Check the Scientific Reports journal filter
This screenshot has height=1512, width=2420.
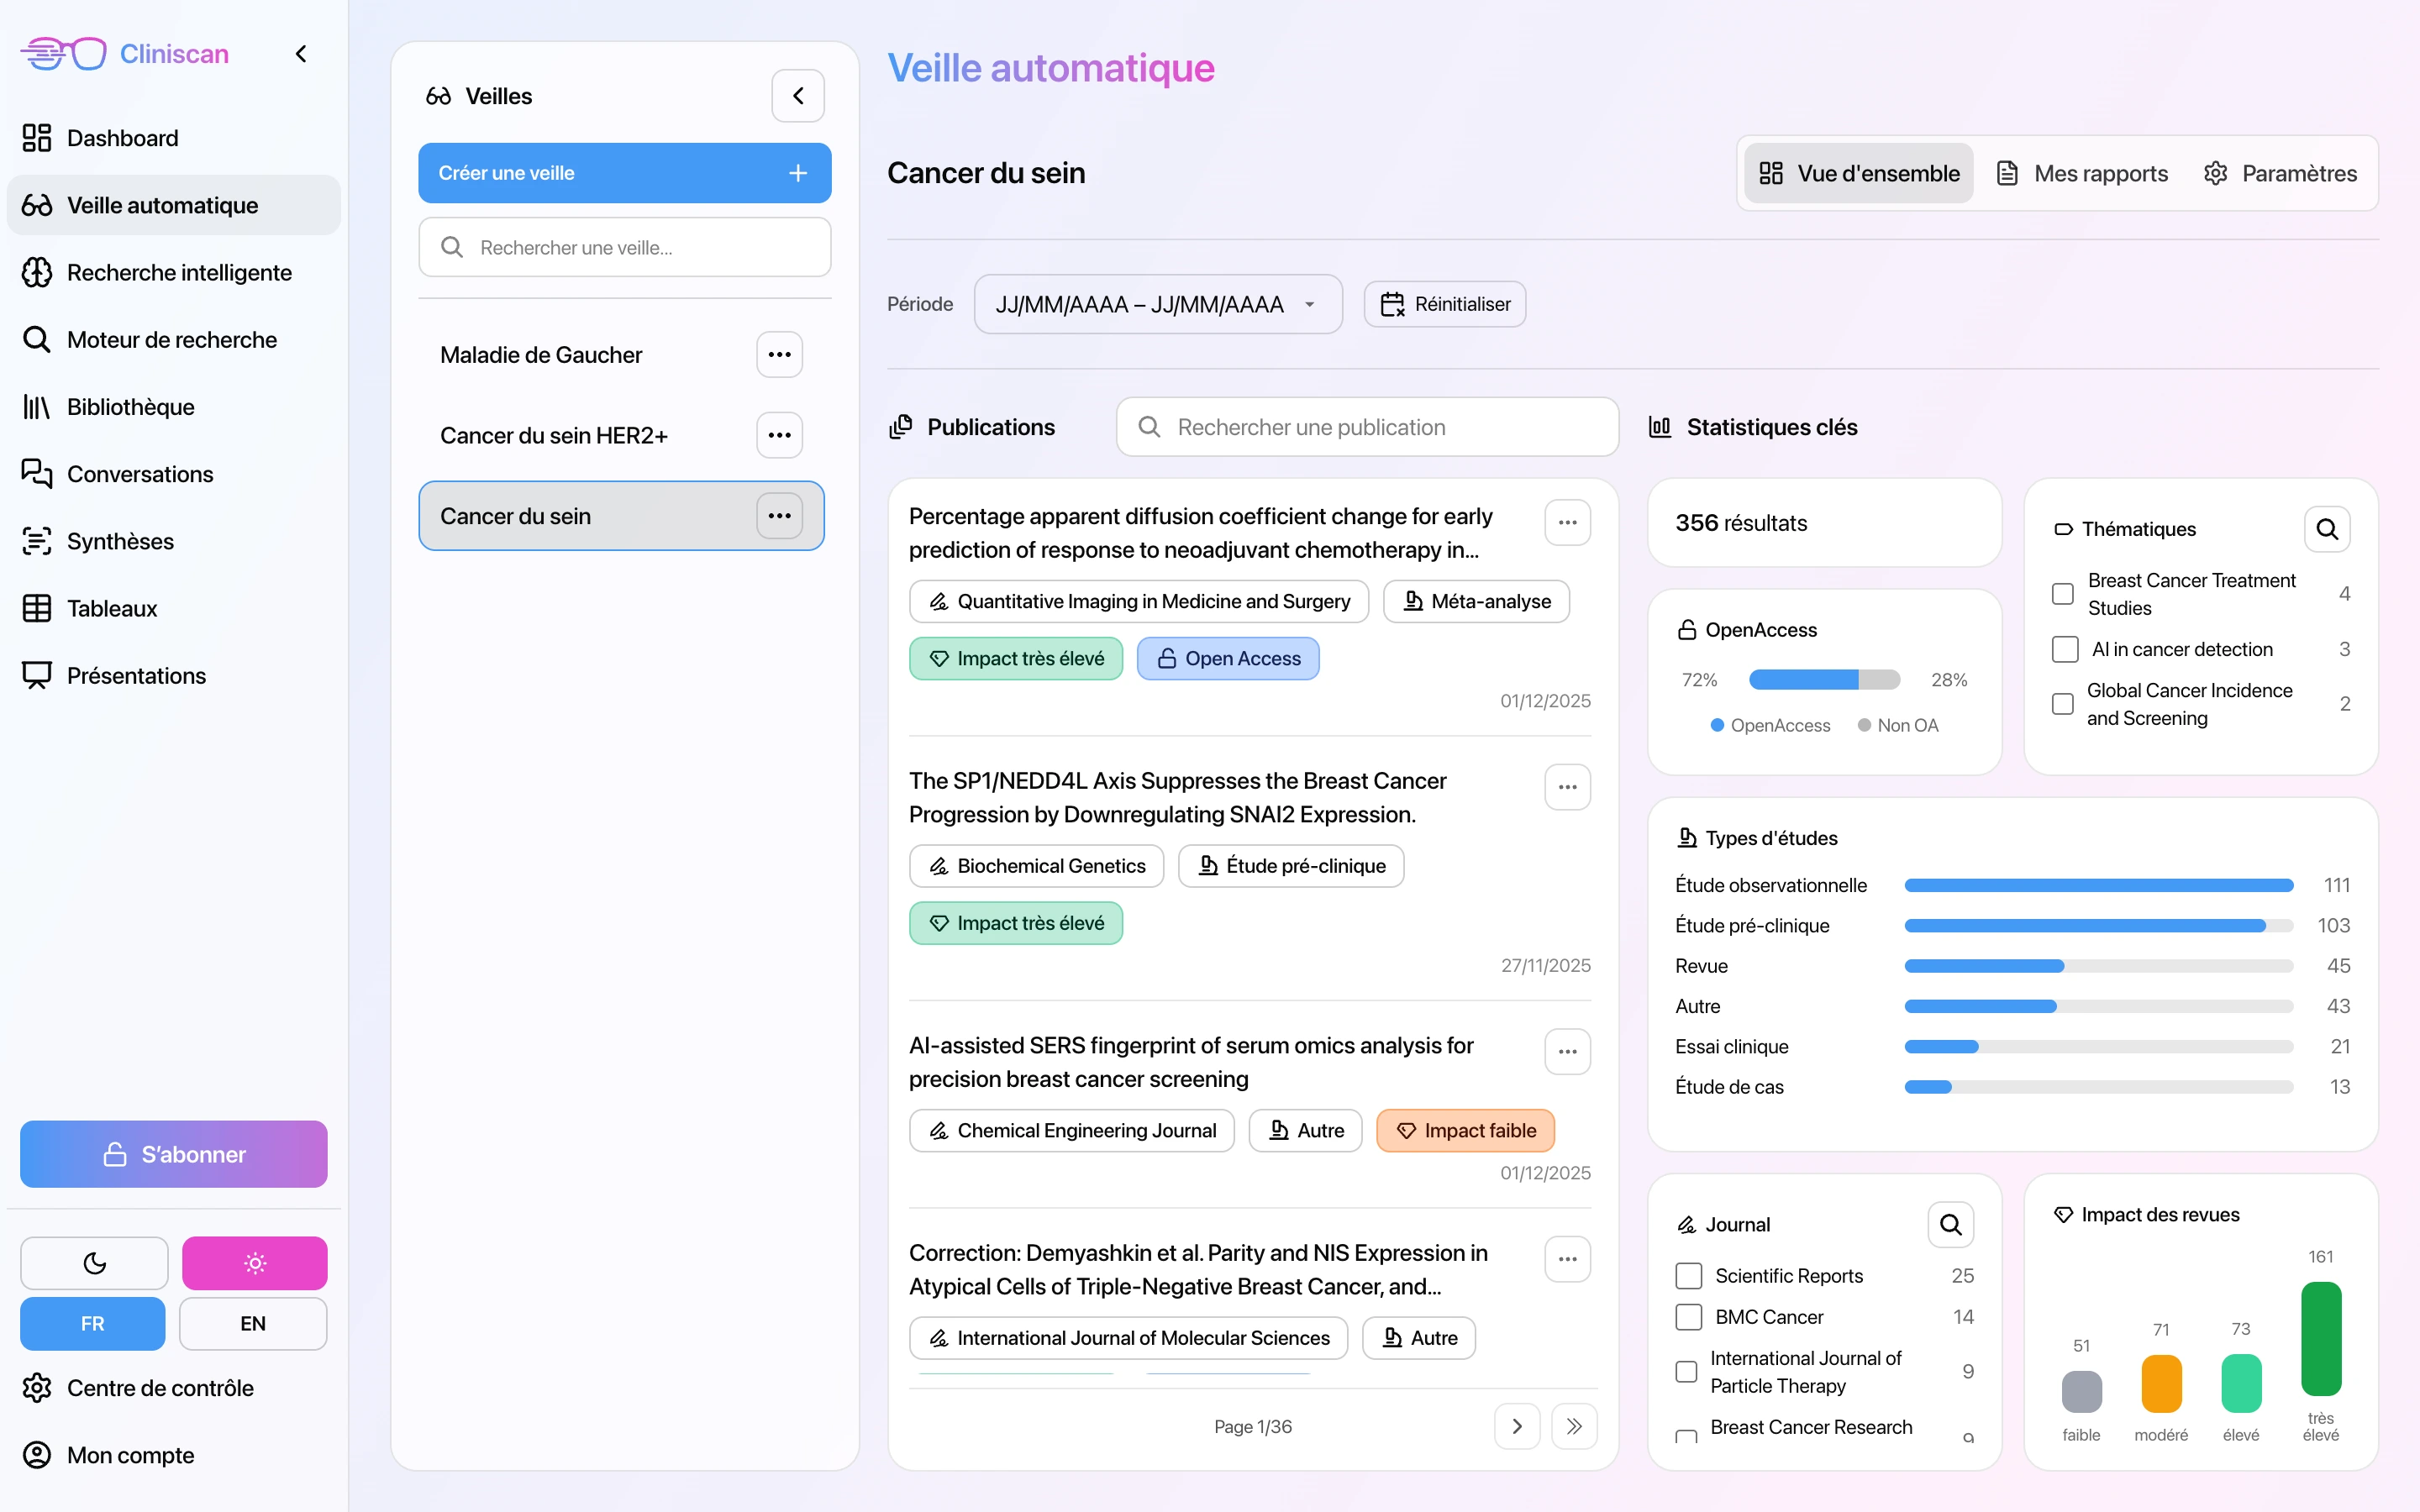pyautogui.click(x=1688, y=1275)
